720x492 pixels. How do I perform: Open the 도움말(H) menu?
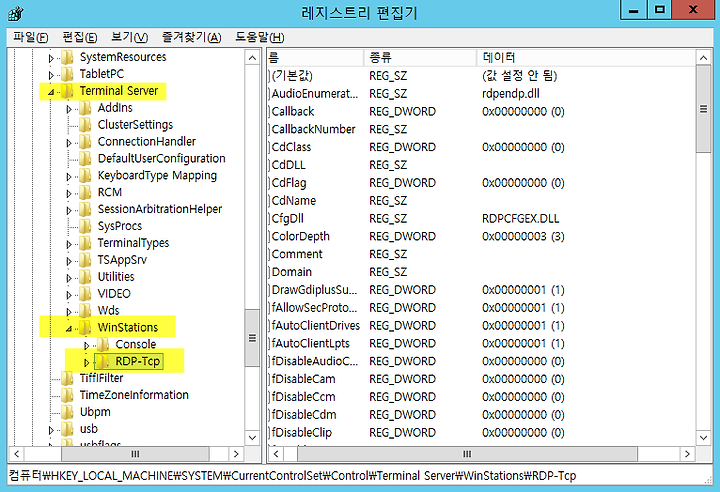tap(259, 37)
